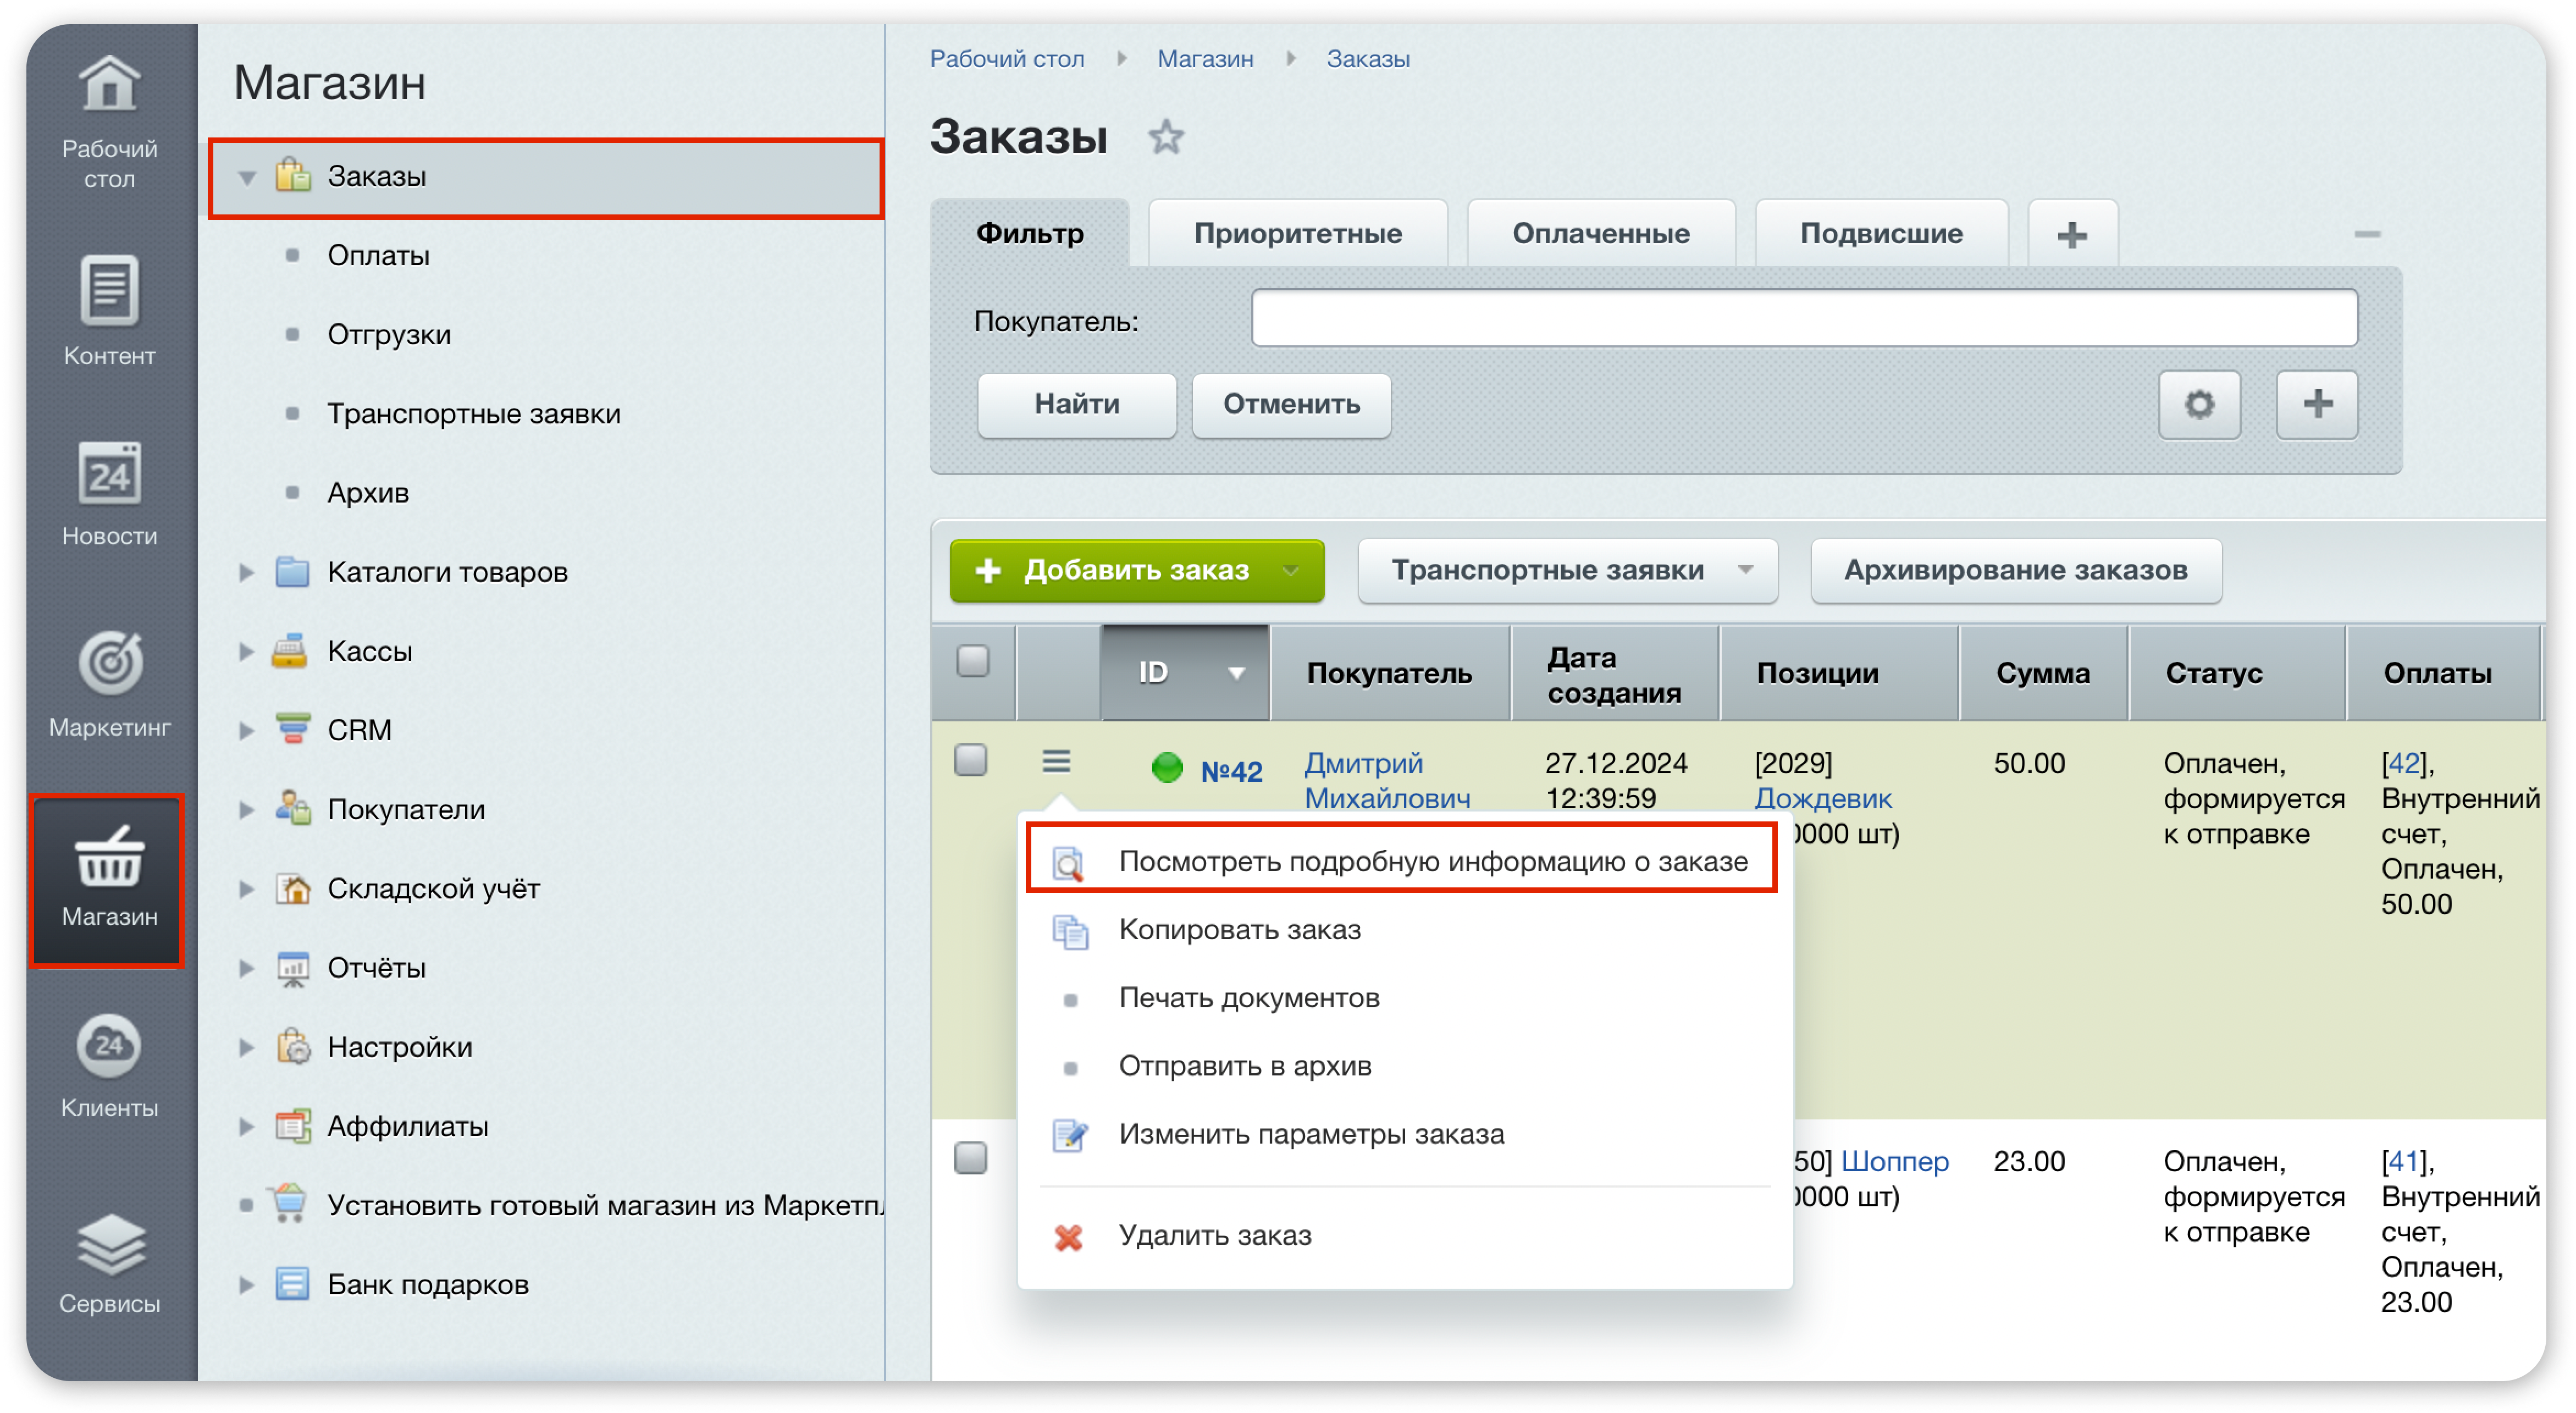2576x1413 pixels.
Task: Open Архив in the sidebar tree
Action: tap(367, 492)
